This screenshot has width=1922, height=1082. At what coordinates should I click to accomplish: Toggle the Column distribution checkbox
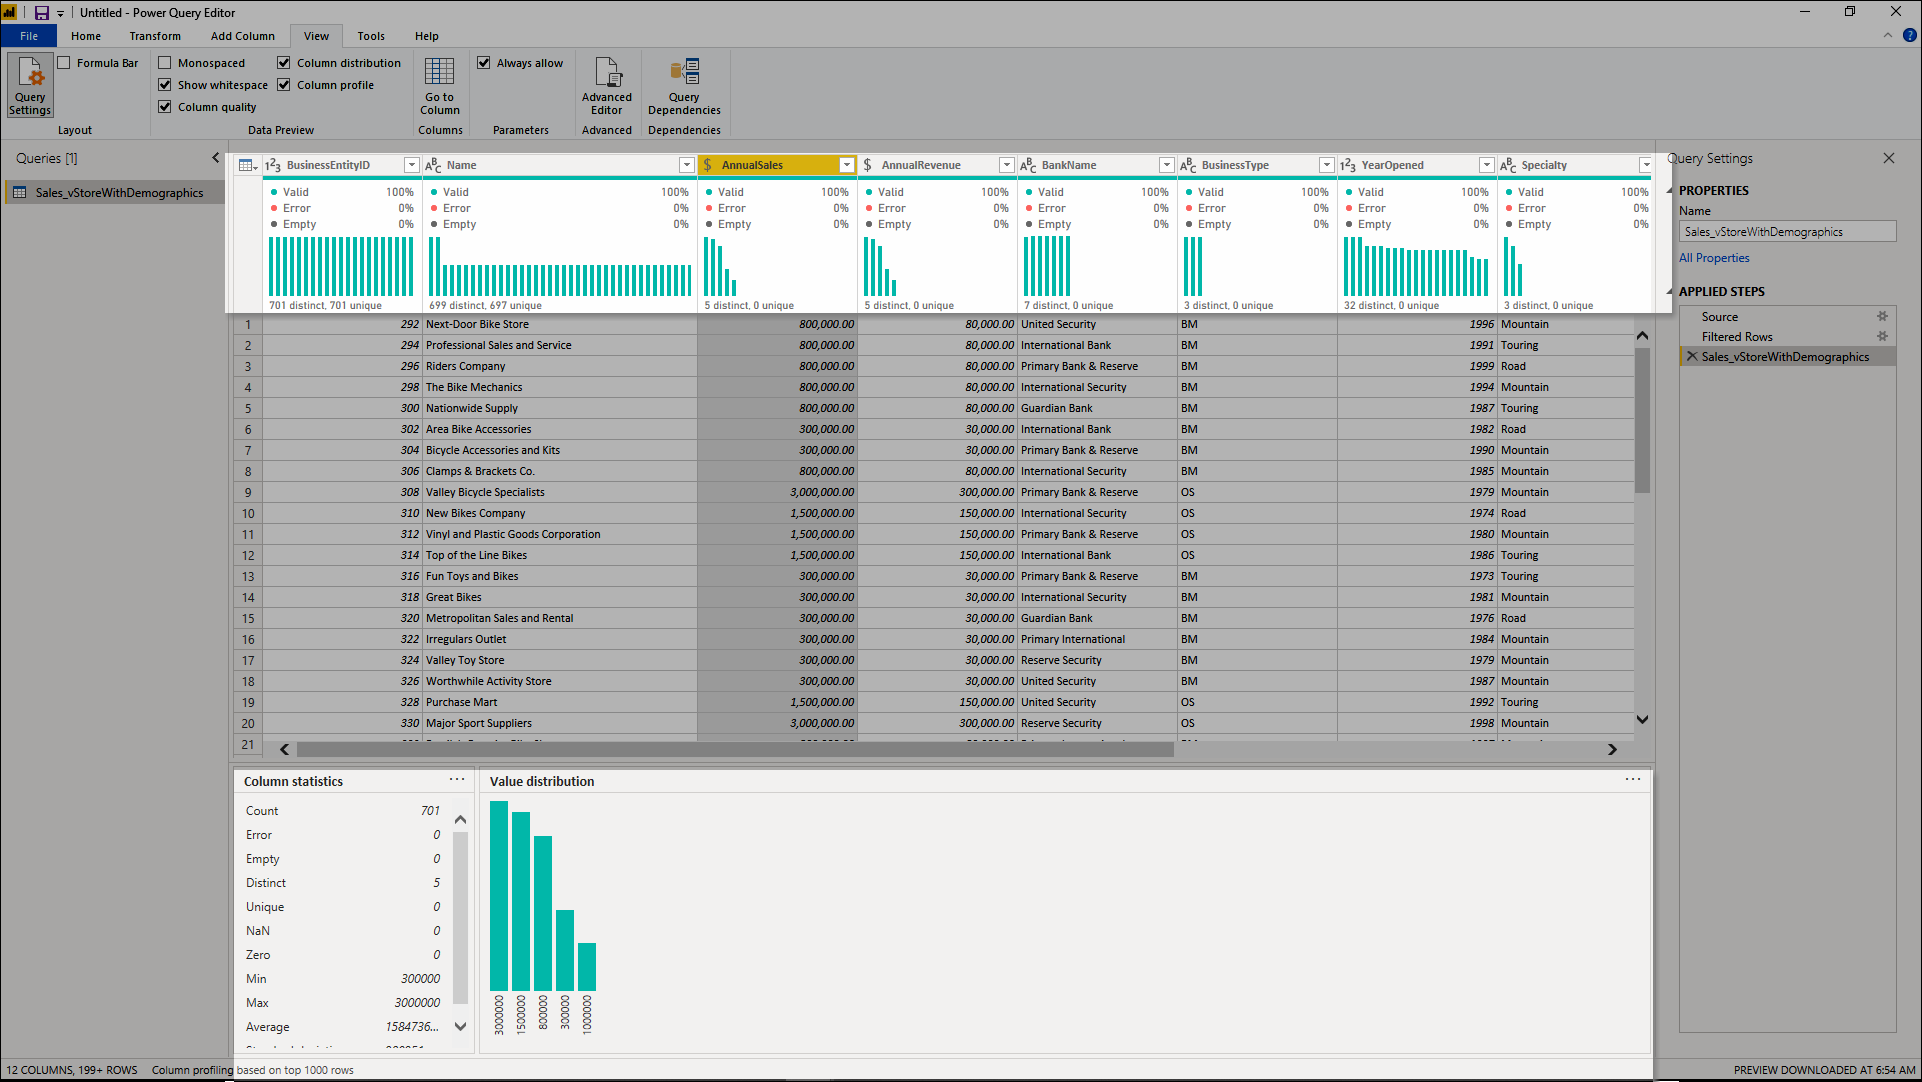(x=285, y=61)
